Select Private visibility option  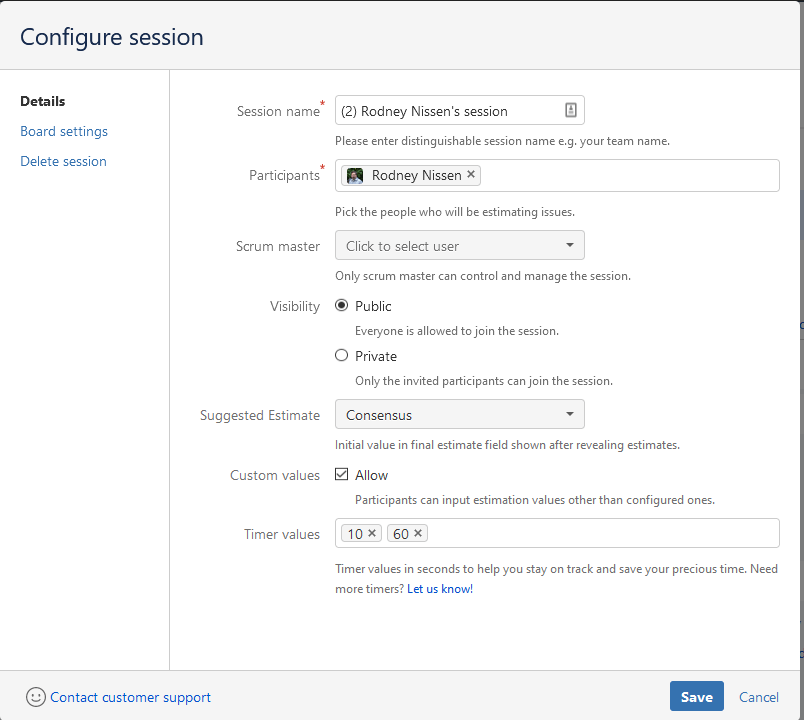click(342, 356)
